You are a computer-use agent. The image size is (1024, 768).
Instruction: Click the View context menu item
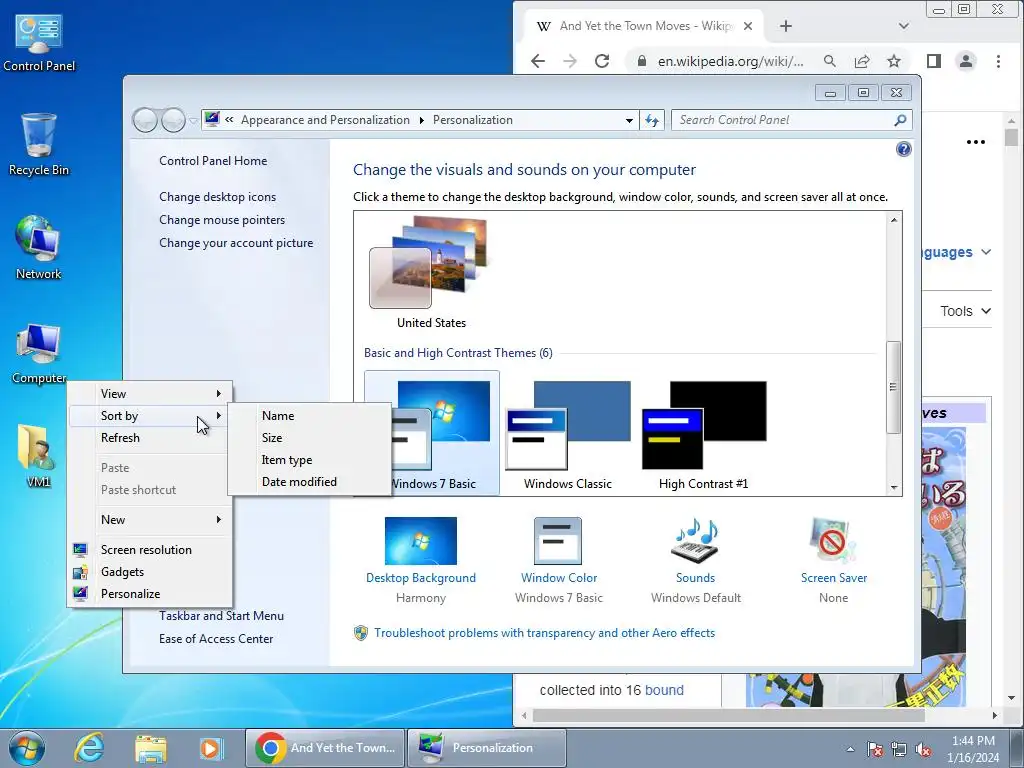(150, 394)
